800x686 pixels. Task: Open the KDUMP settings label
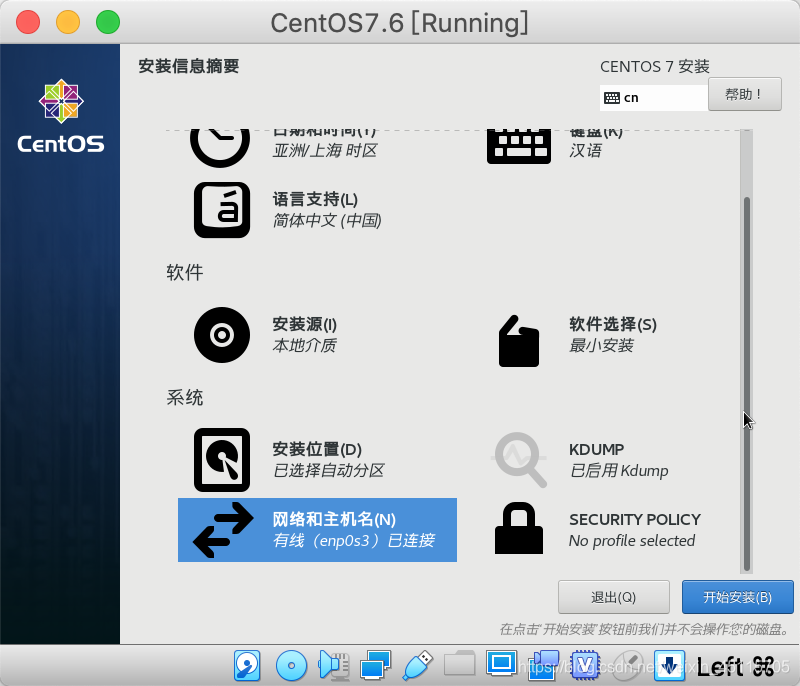(596, 449)
